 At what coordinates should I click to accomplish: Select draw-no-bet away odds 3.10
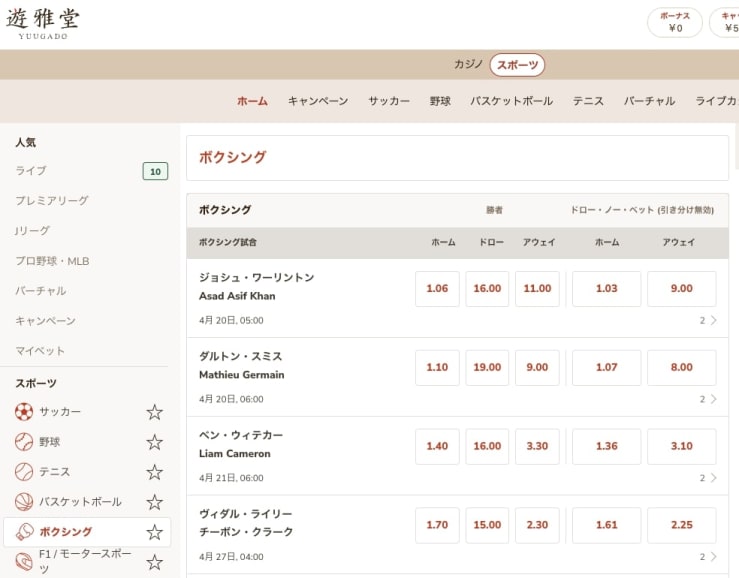[x=682, y=446]
